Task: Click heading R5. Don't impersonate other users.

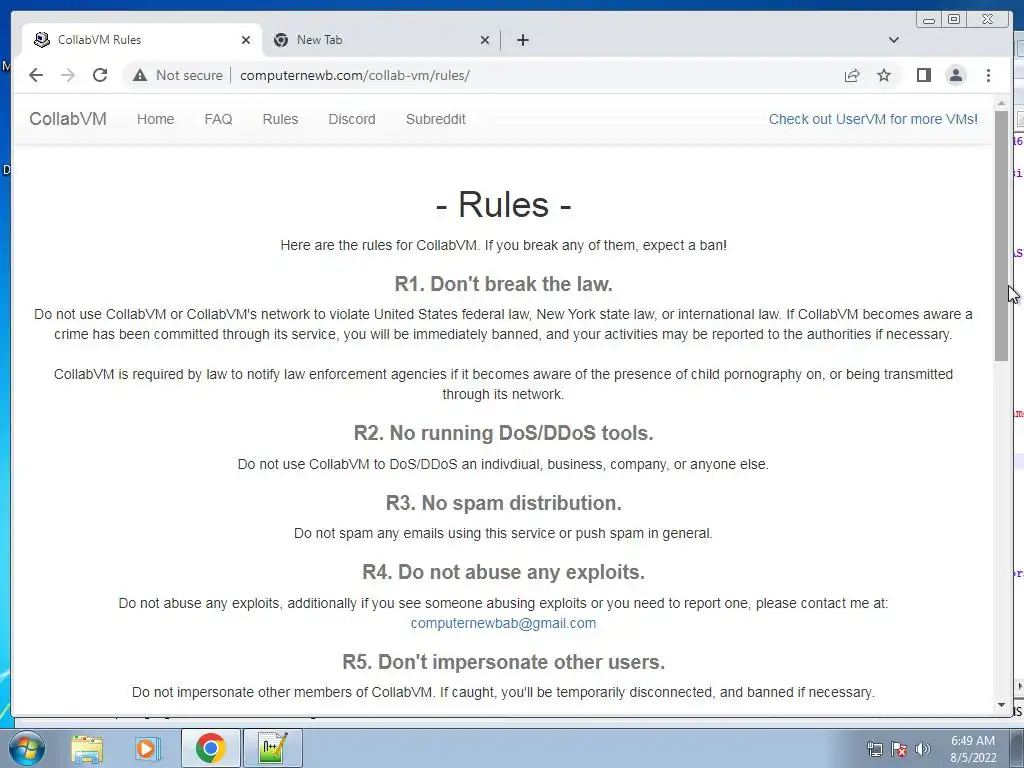Action: pyautogui.click(x=504, y=662)
